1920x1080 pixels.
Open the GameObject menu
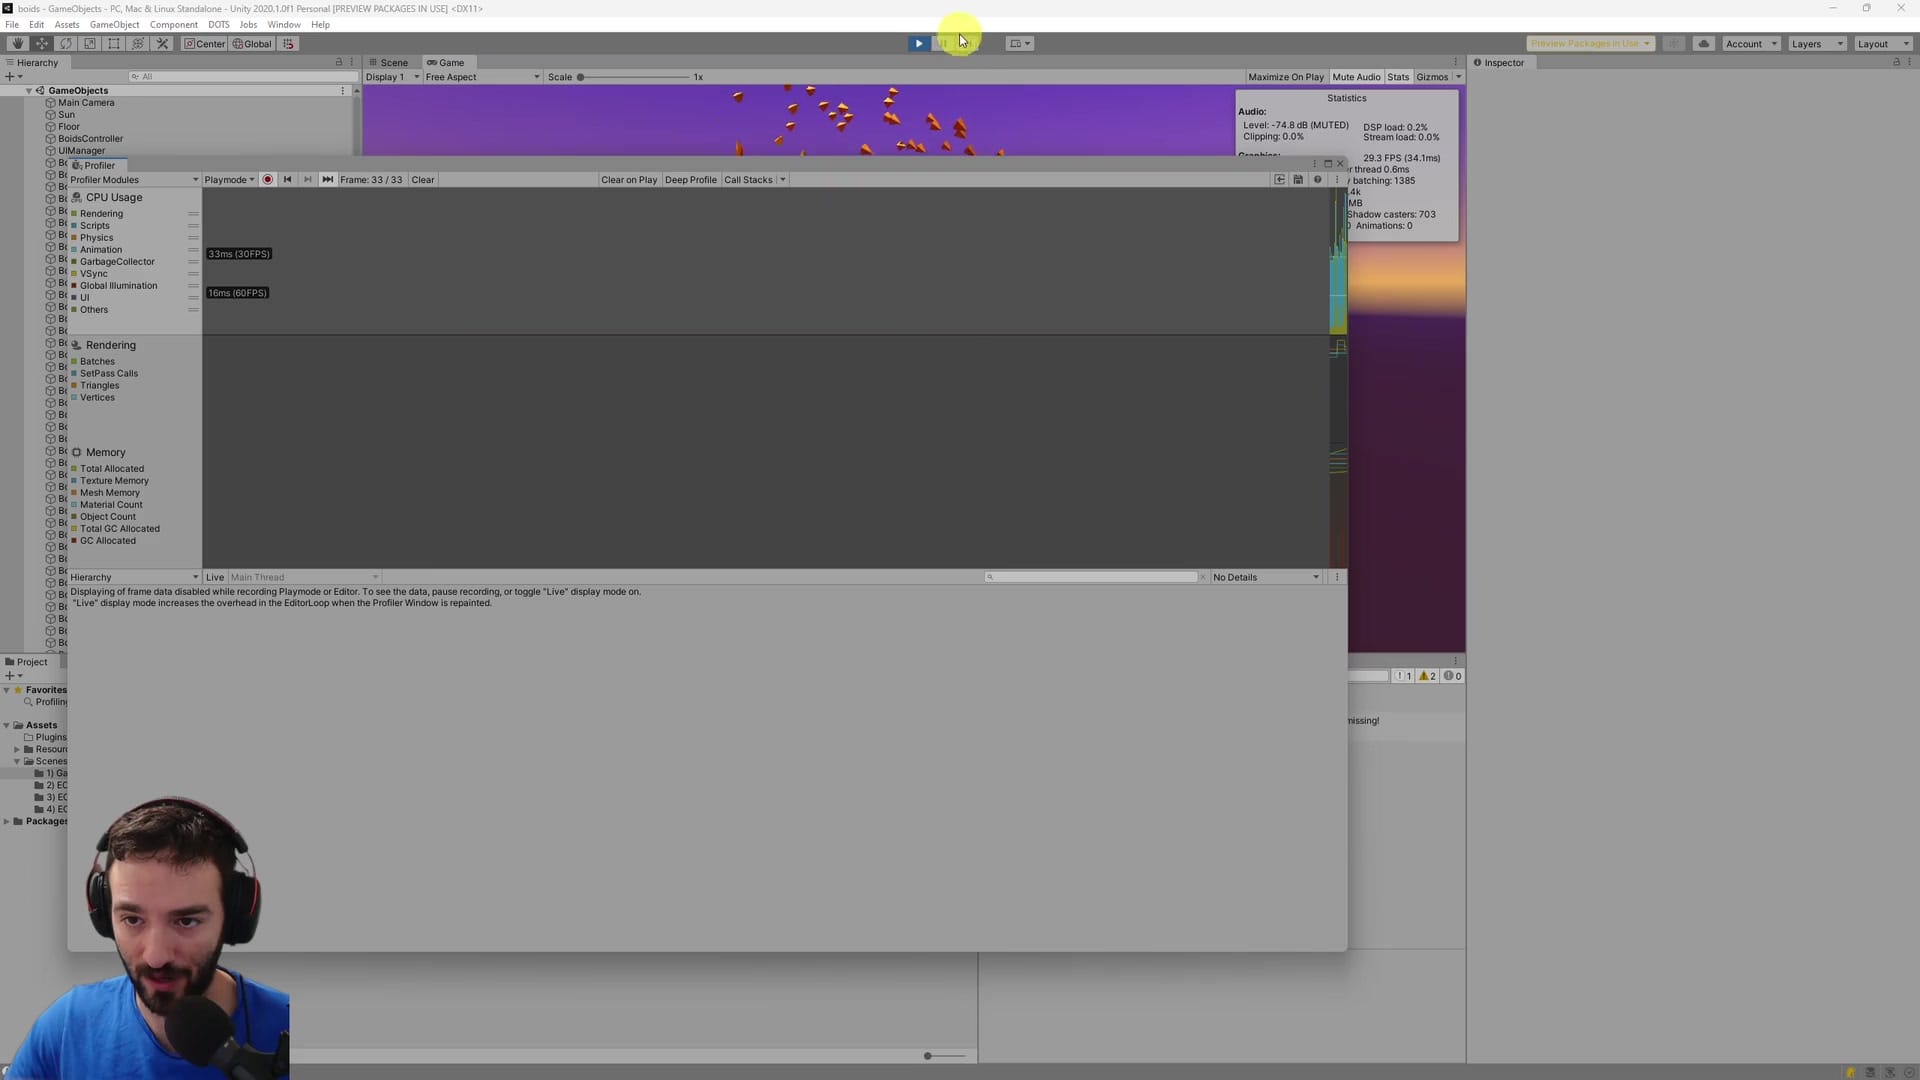tap(114, 24)
